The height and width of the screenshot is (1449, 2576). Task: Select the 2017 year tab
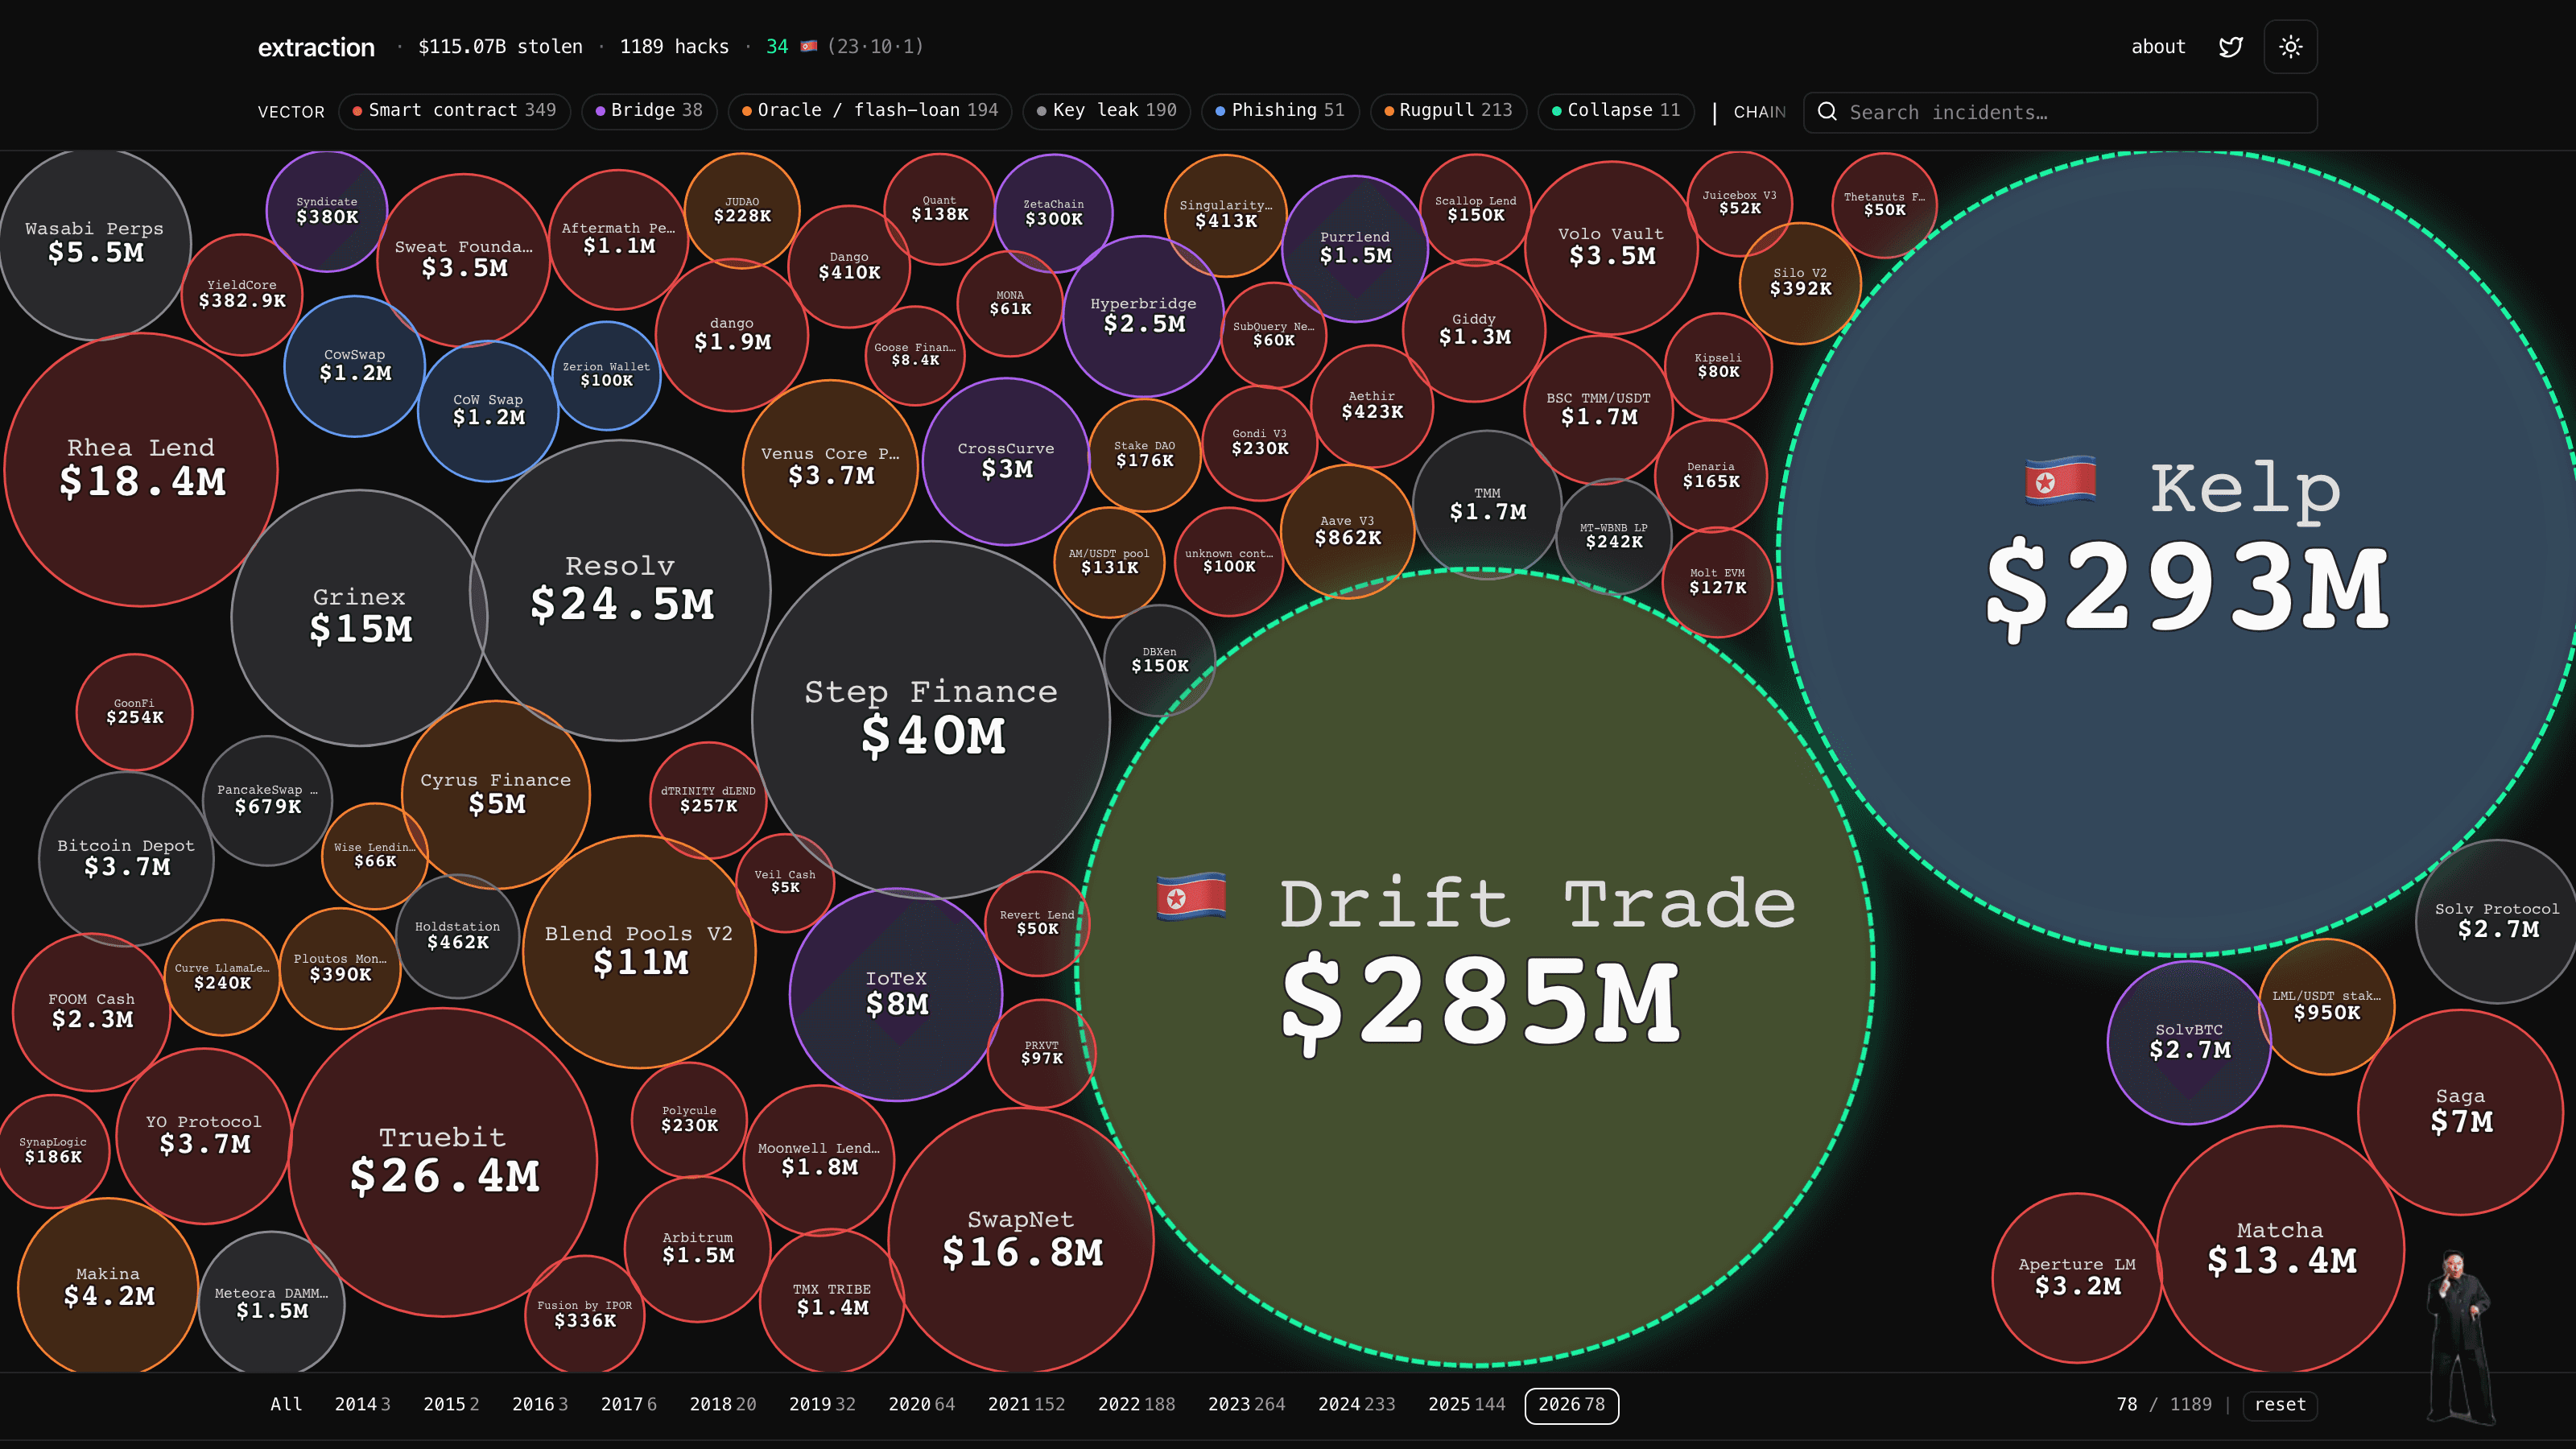[628, 1404]
